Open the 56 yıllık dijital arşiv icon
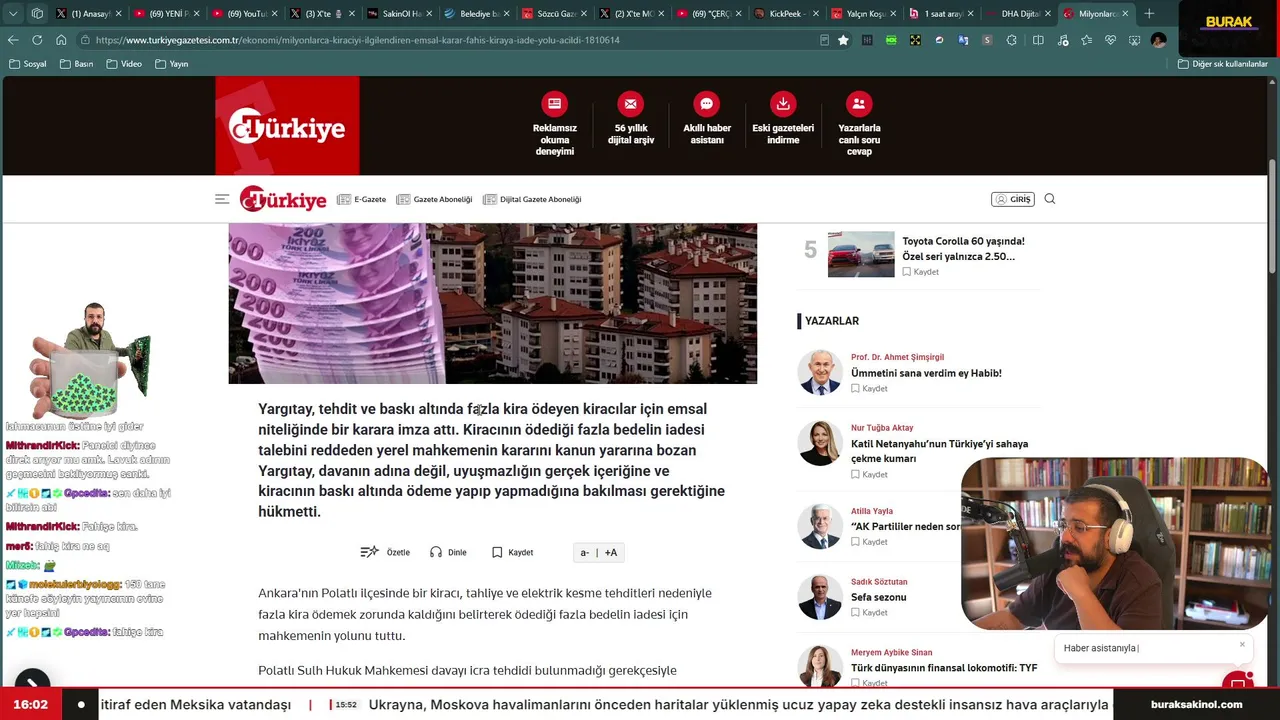The height and width of the screenshot is (720, 1280). point(630,104)
